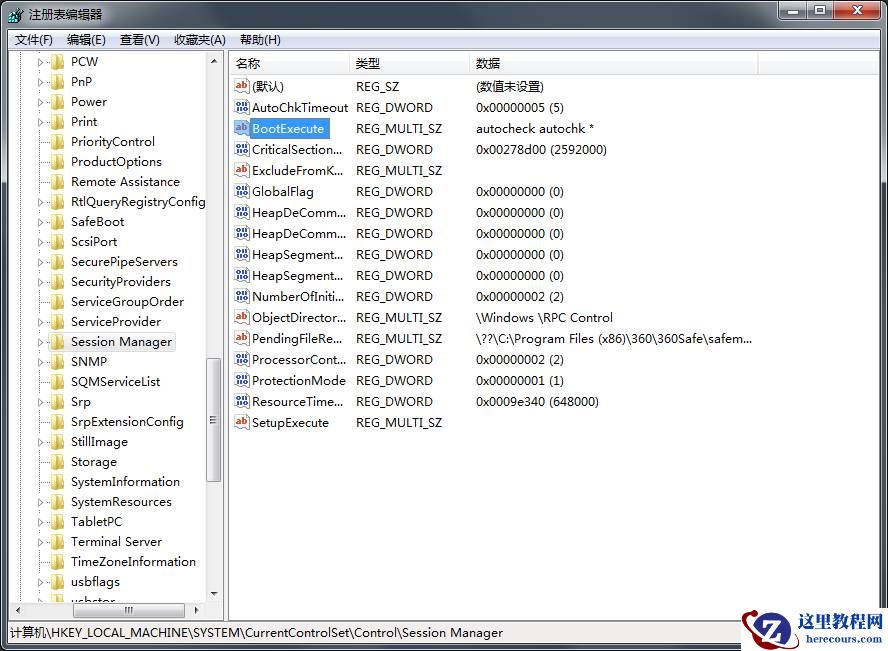Click the ab icon next to the (默认) value
The width and height of the screenshot is (888, 651).
tap(241, 86)
